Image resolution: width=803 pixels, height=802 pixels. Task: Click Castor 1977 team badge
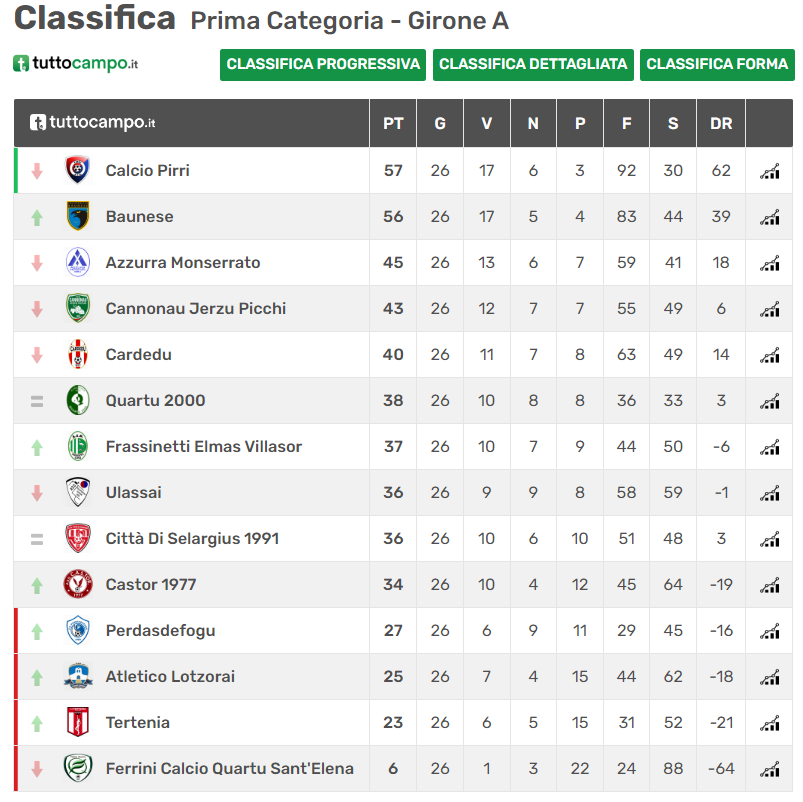[78, 584]
